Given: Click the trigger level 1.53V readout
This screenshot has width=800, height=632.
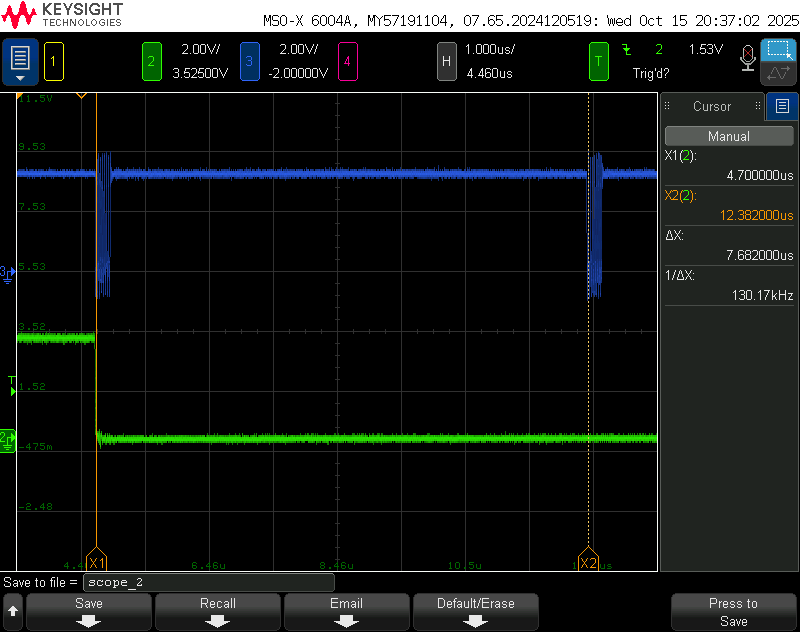Looking at the screenshot, I should (x=706, y=49).
